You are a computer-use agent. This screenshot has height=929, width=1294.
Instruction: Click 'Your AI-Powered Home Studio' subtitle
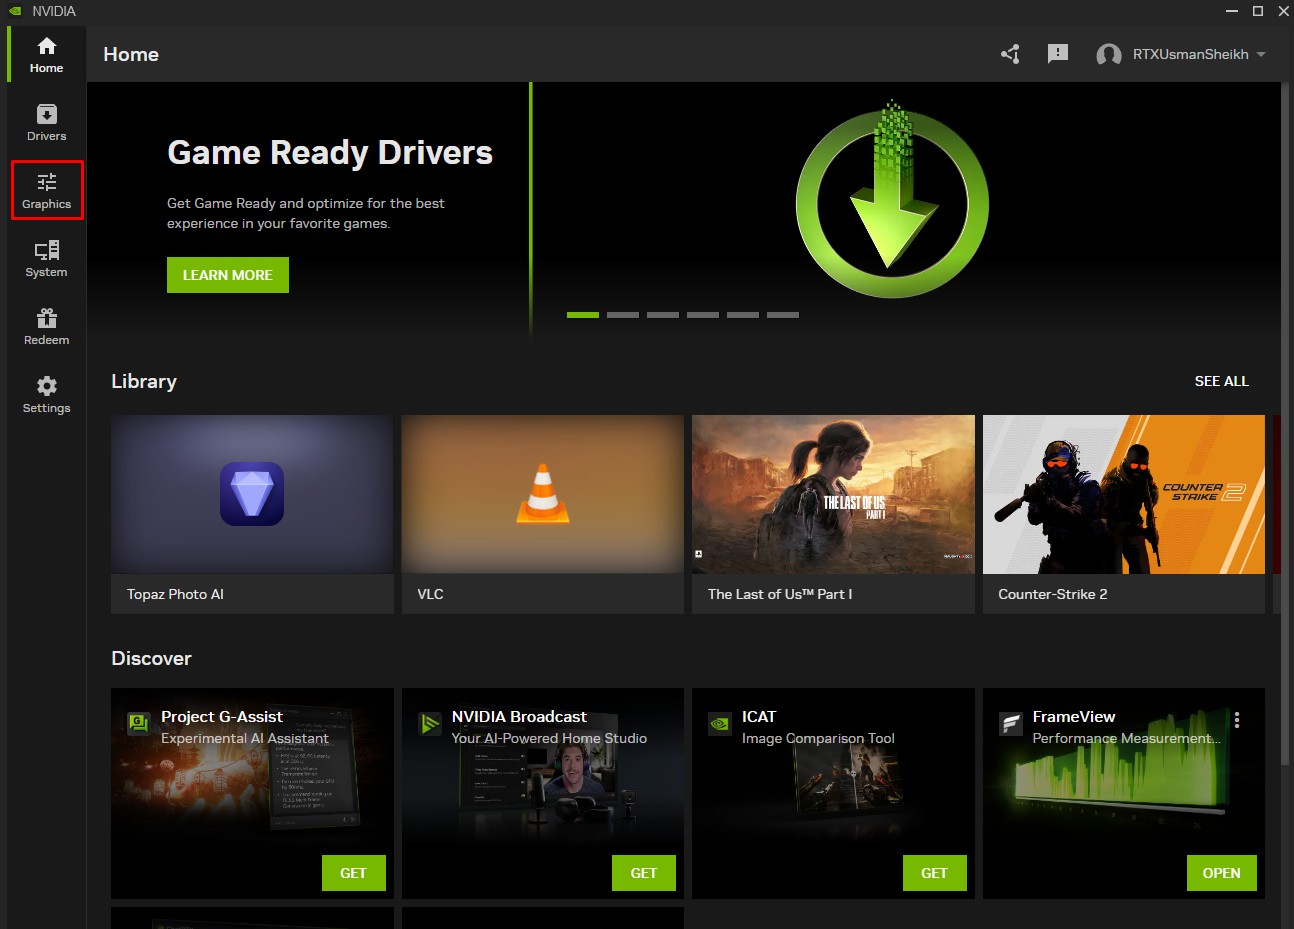coord(549,738)
